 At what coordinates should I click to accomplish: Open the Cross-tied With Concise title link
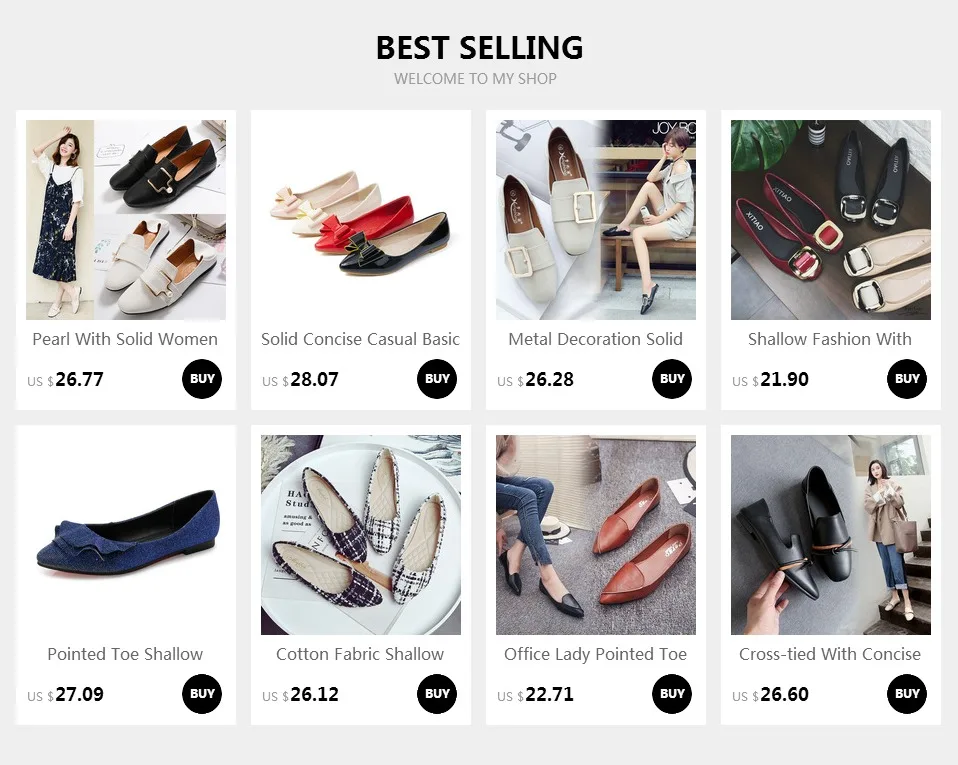[830, 654]
